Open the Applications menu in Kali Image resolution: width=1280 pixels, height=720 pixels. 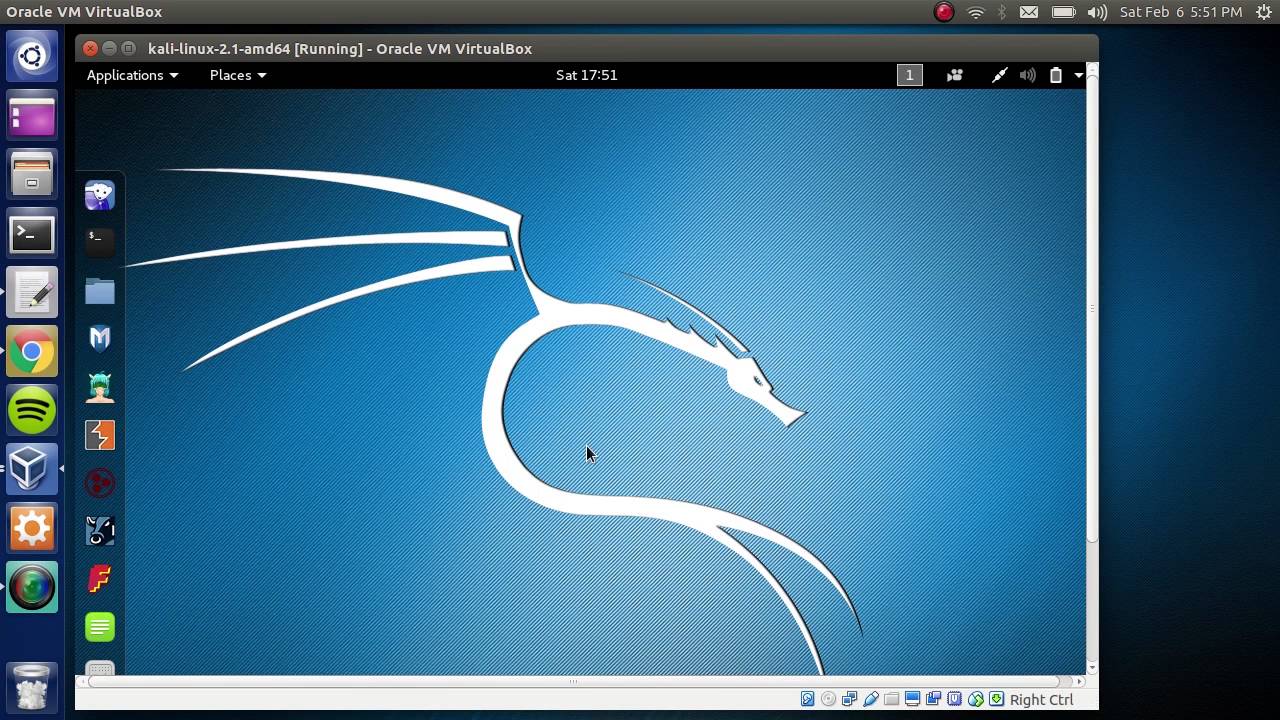[132, 75]
